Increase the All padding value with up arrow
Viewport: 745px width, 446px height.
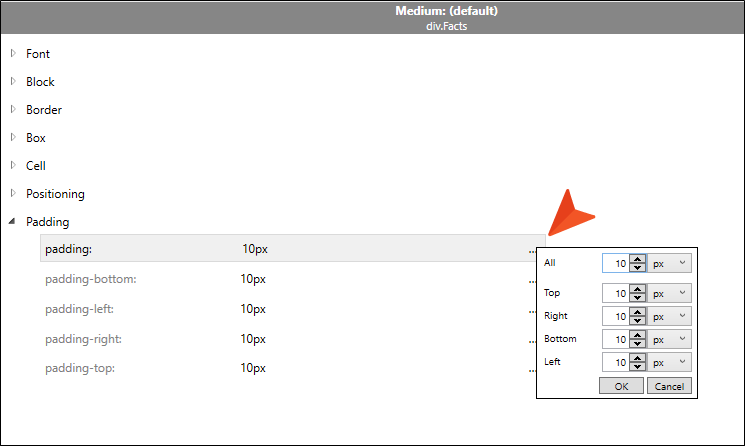tap(638, 259)
